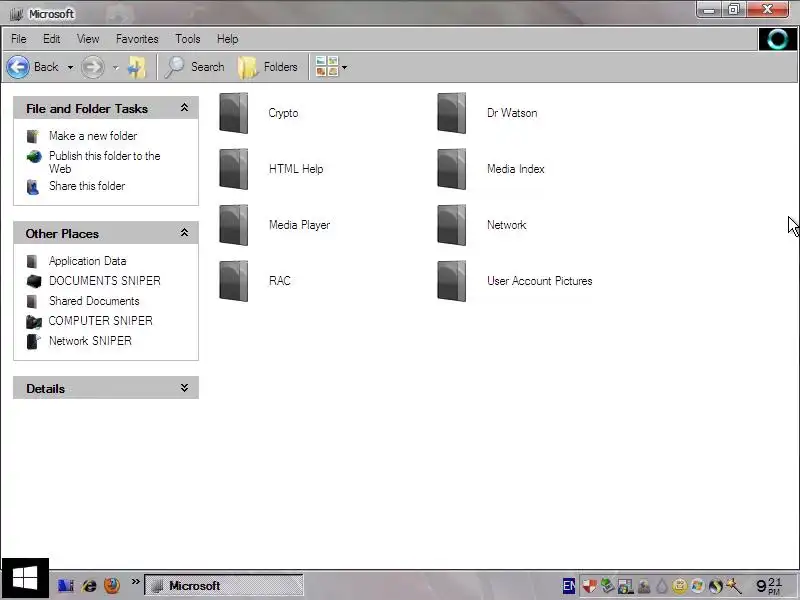Click the taskbar clock
The image size is (800, 600).
click(769, 586)
